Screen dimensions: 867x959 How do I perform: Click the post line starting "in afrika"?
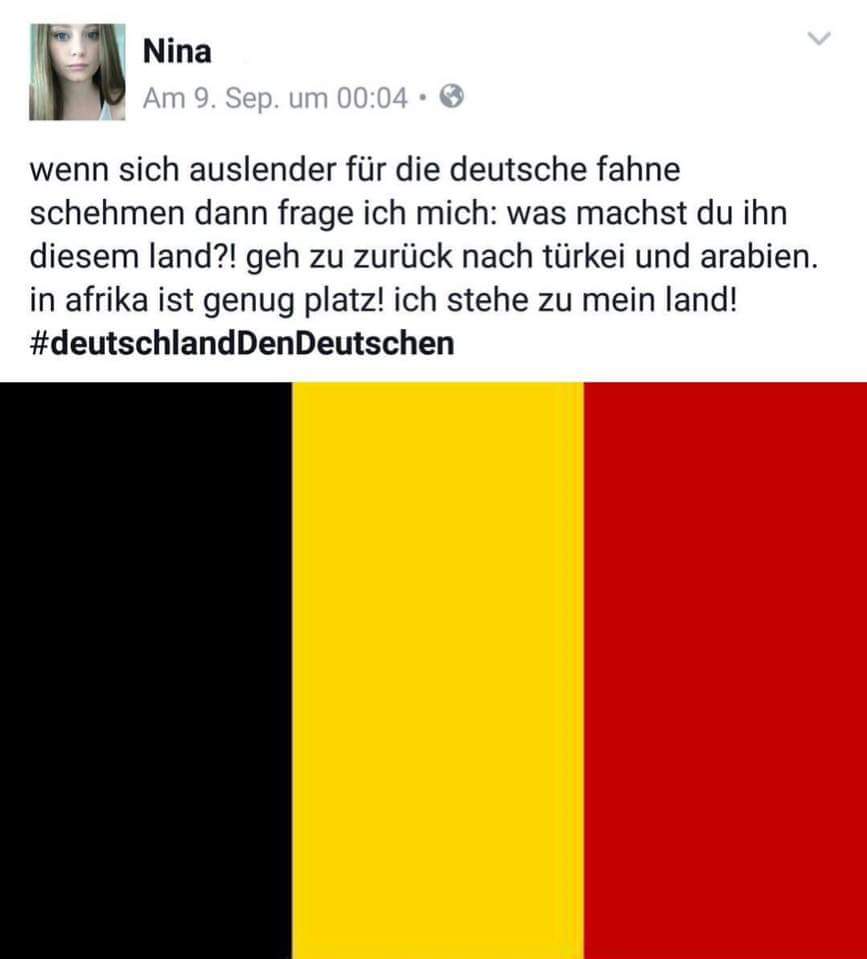pyautogui.click(x=383, y=300)
